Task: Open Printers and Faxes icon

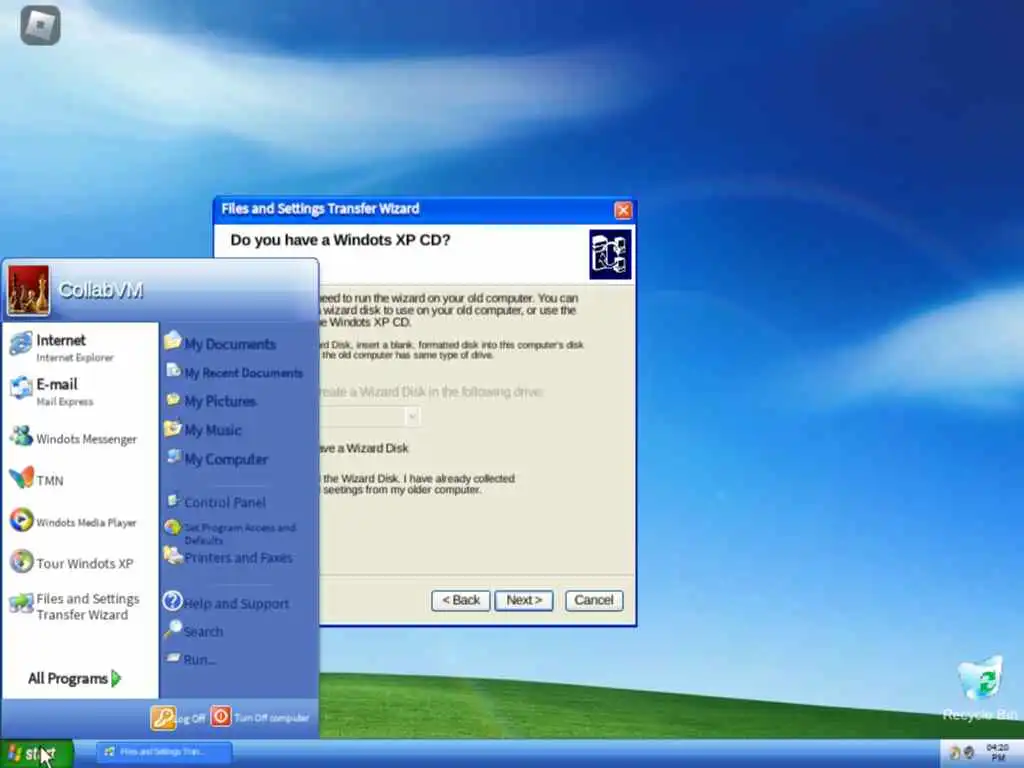Action: 172,556
